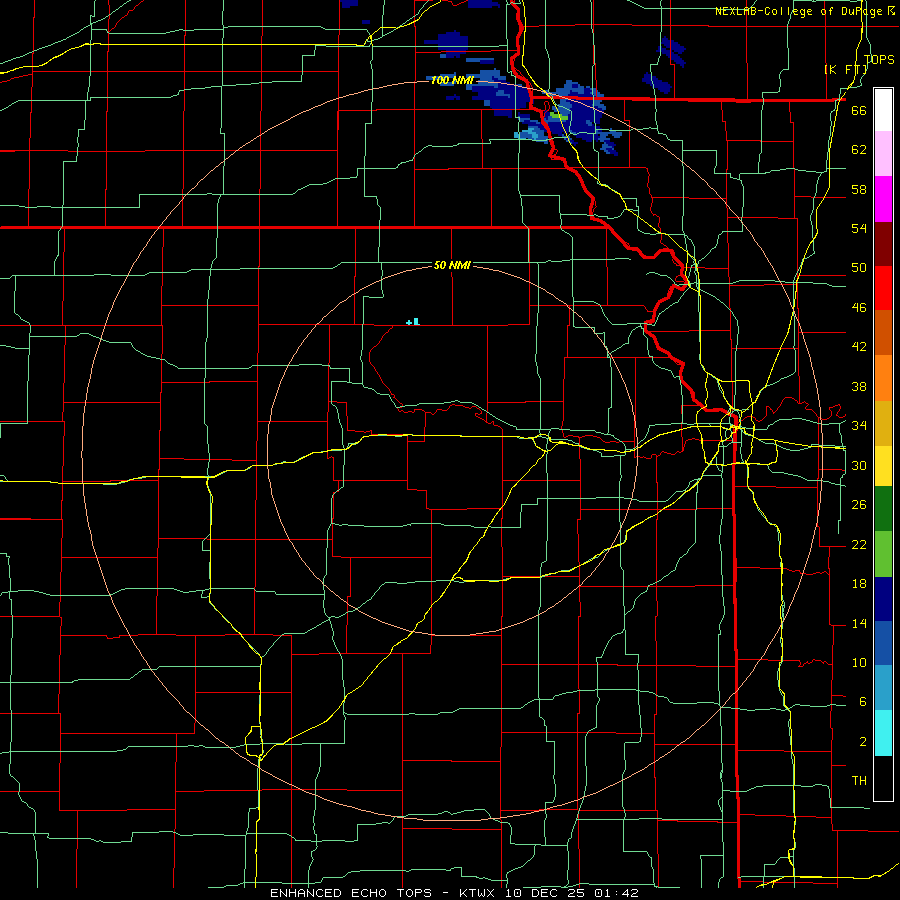
Task: Click the cyan 2 kft legend swatch
Action: click(x=883, y=733)
